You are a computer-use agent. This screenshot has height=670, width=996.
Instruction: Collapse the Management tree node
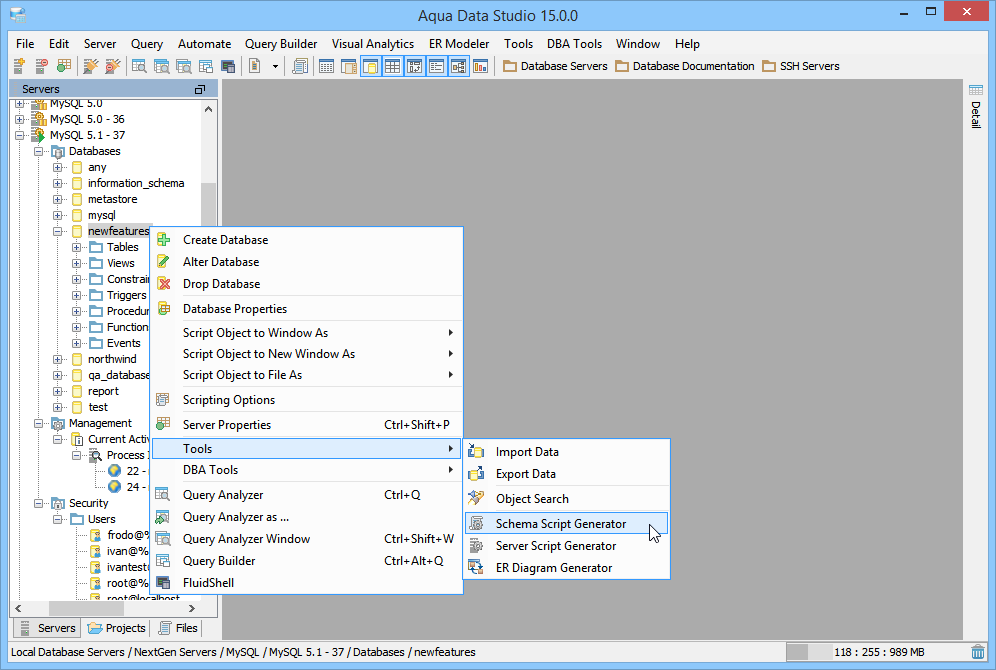[39, 423]
